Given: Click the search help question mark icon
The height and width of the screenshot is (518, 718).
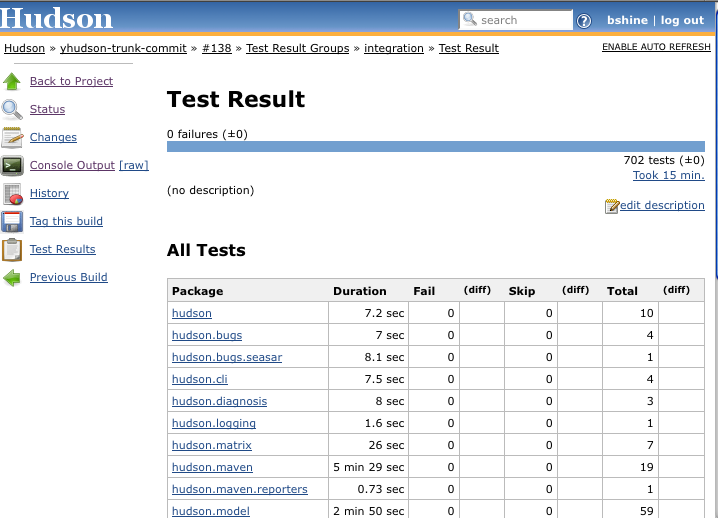Looking at the screenshot, I should 584,21.
